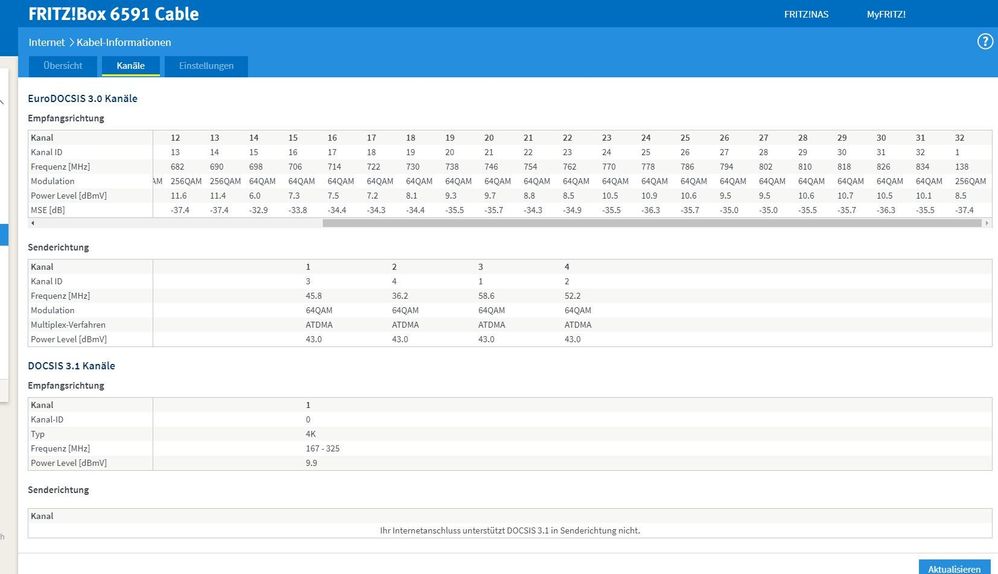
Task: Click the Internet breadcrumb link
Action: coord(46,42)
